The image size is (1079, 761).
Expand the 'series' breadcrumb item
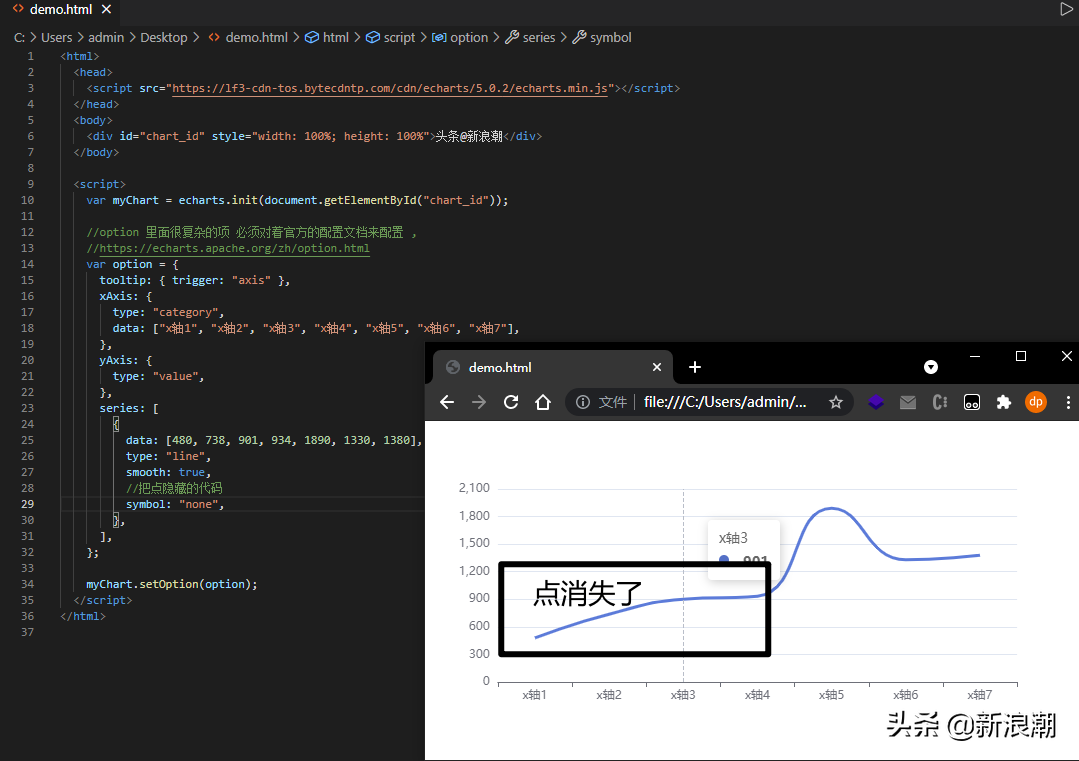click(538, 37)
